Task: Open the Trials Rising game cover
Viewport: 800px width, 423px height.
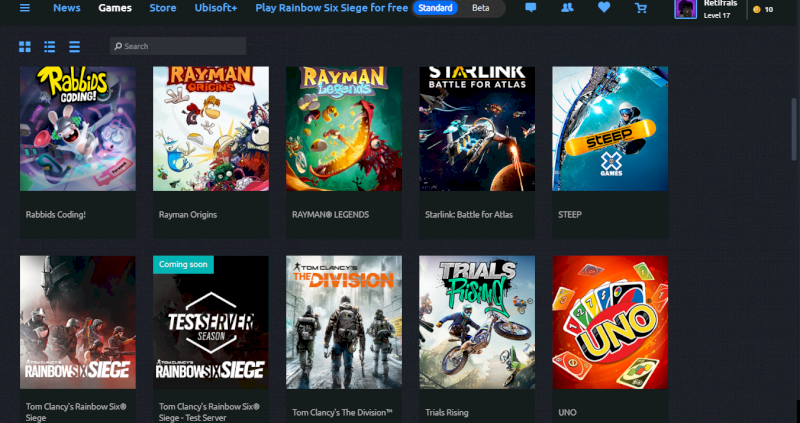Action: pyautogui.click(x=477, y=322)
